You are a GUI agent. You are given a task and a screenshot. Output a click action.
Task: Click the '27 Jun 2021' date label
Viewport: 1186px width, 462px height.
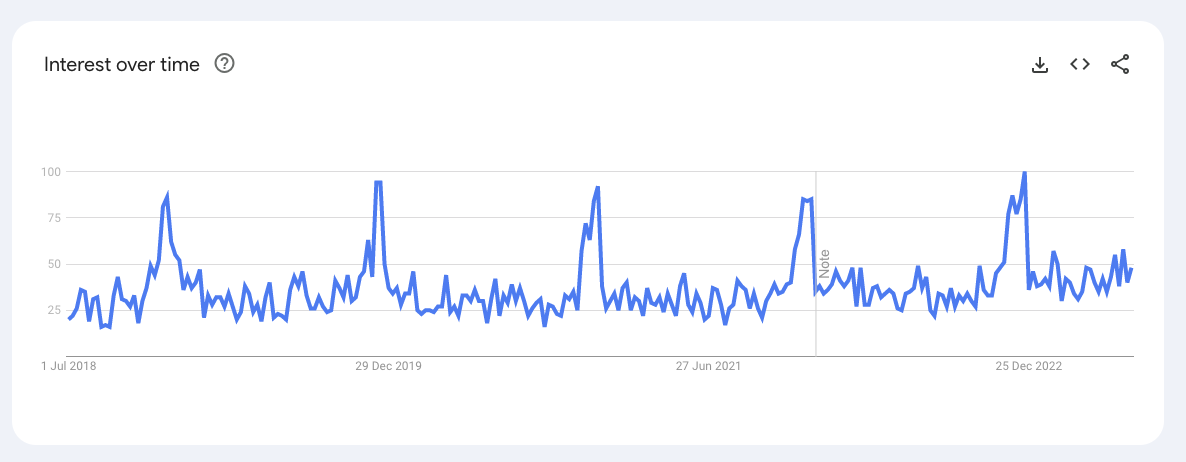[709, 366]
